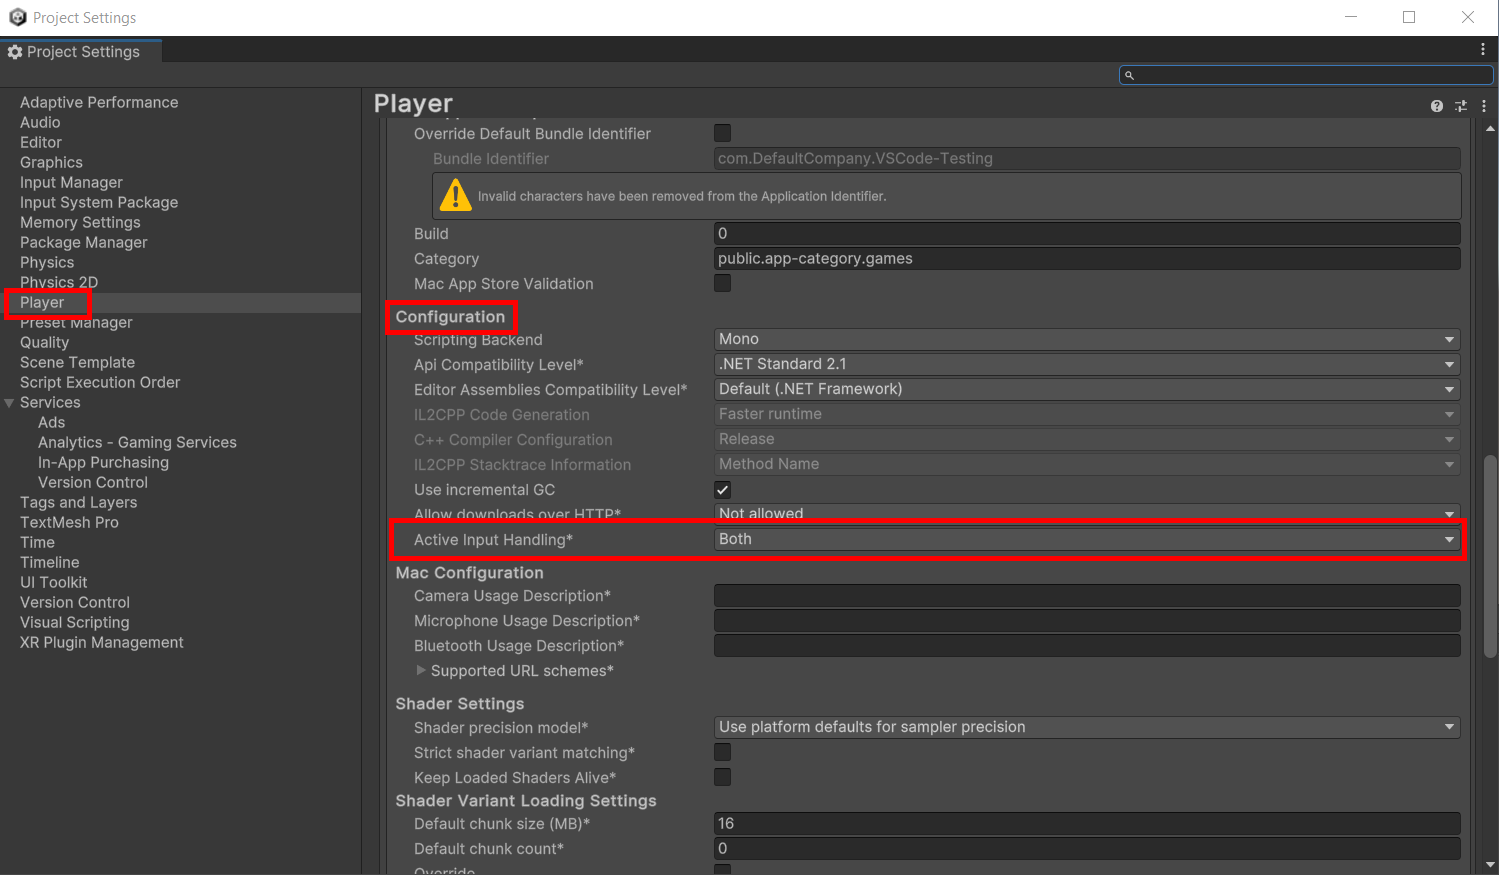Image resolution: width=1499 pixels, height=875 pixels.
Task: Collapse the Services tree group
Action: [x=10, y=402]
